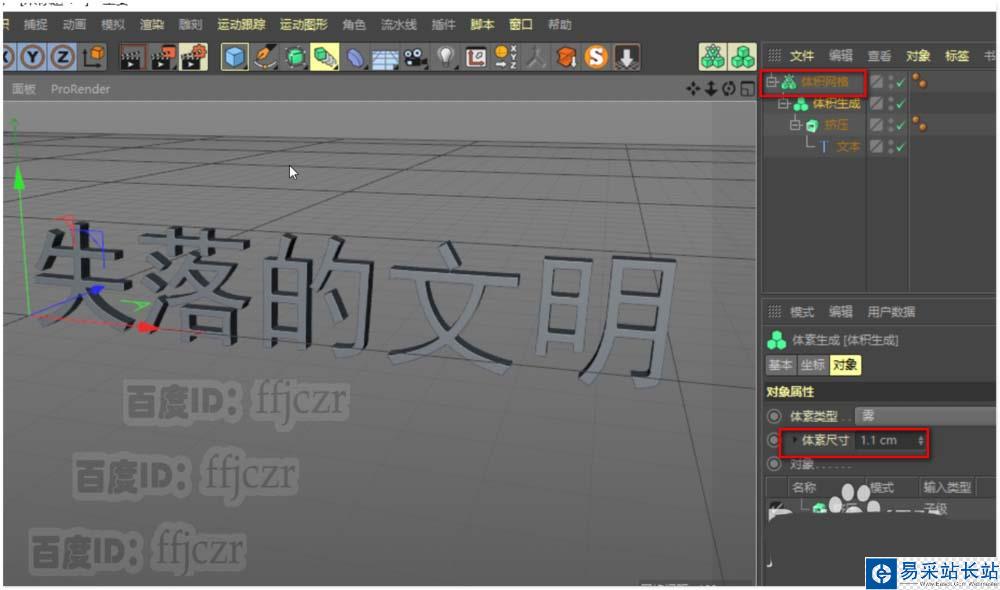
Task: Click animation dot beside 体素类型
Action: click(x=774, y=417)
